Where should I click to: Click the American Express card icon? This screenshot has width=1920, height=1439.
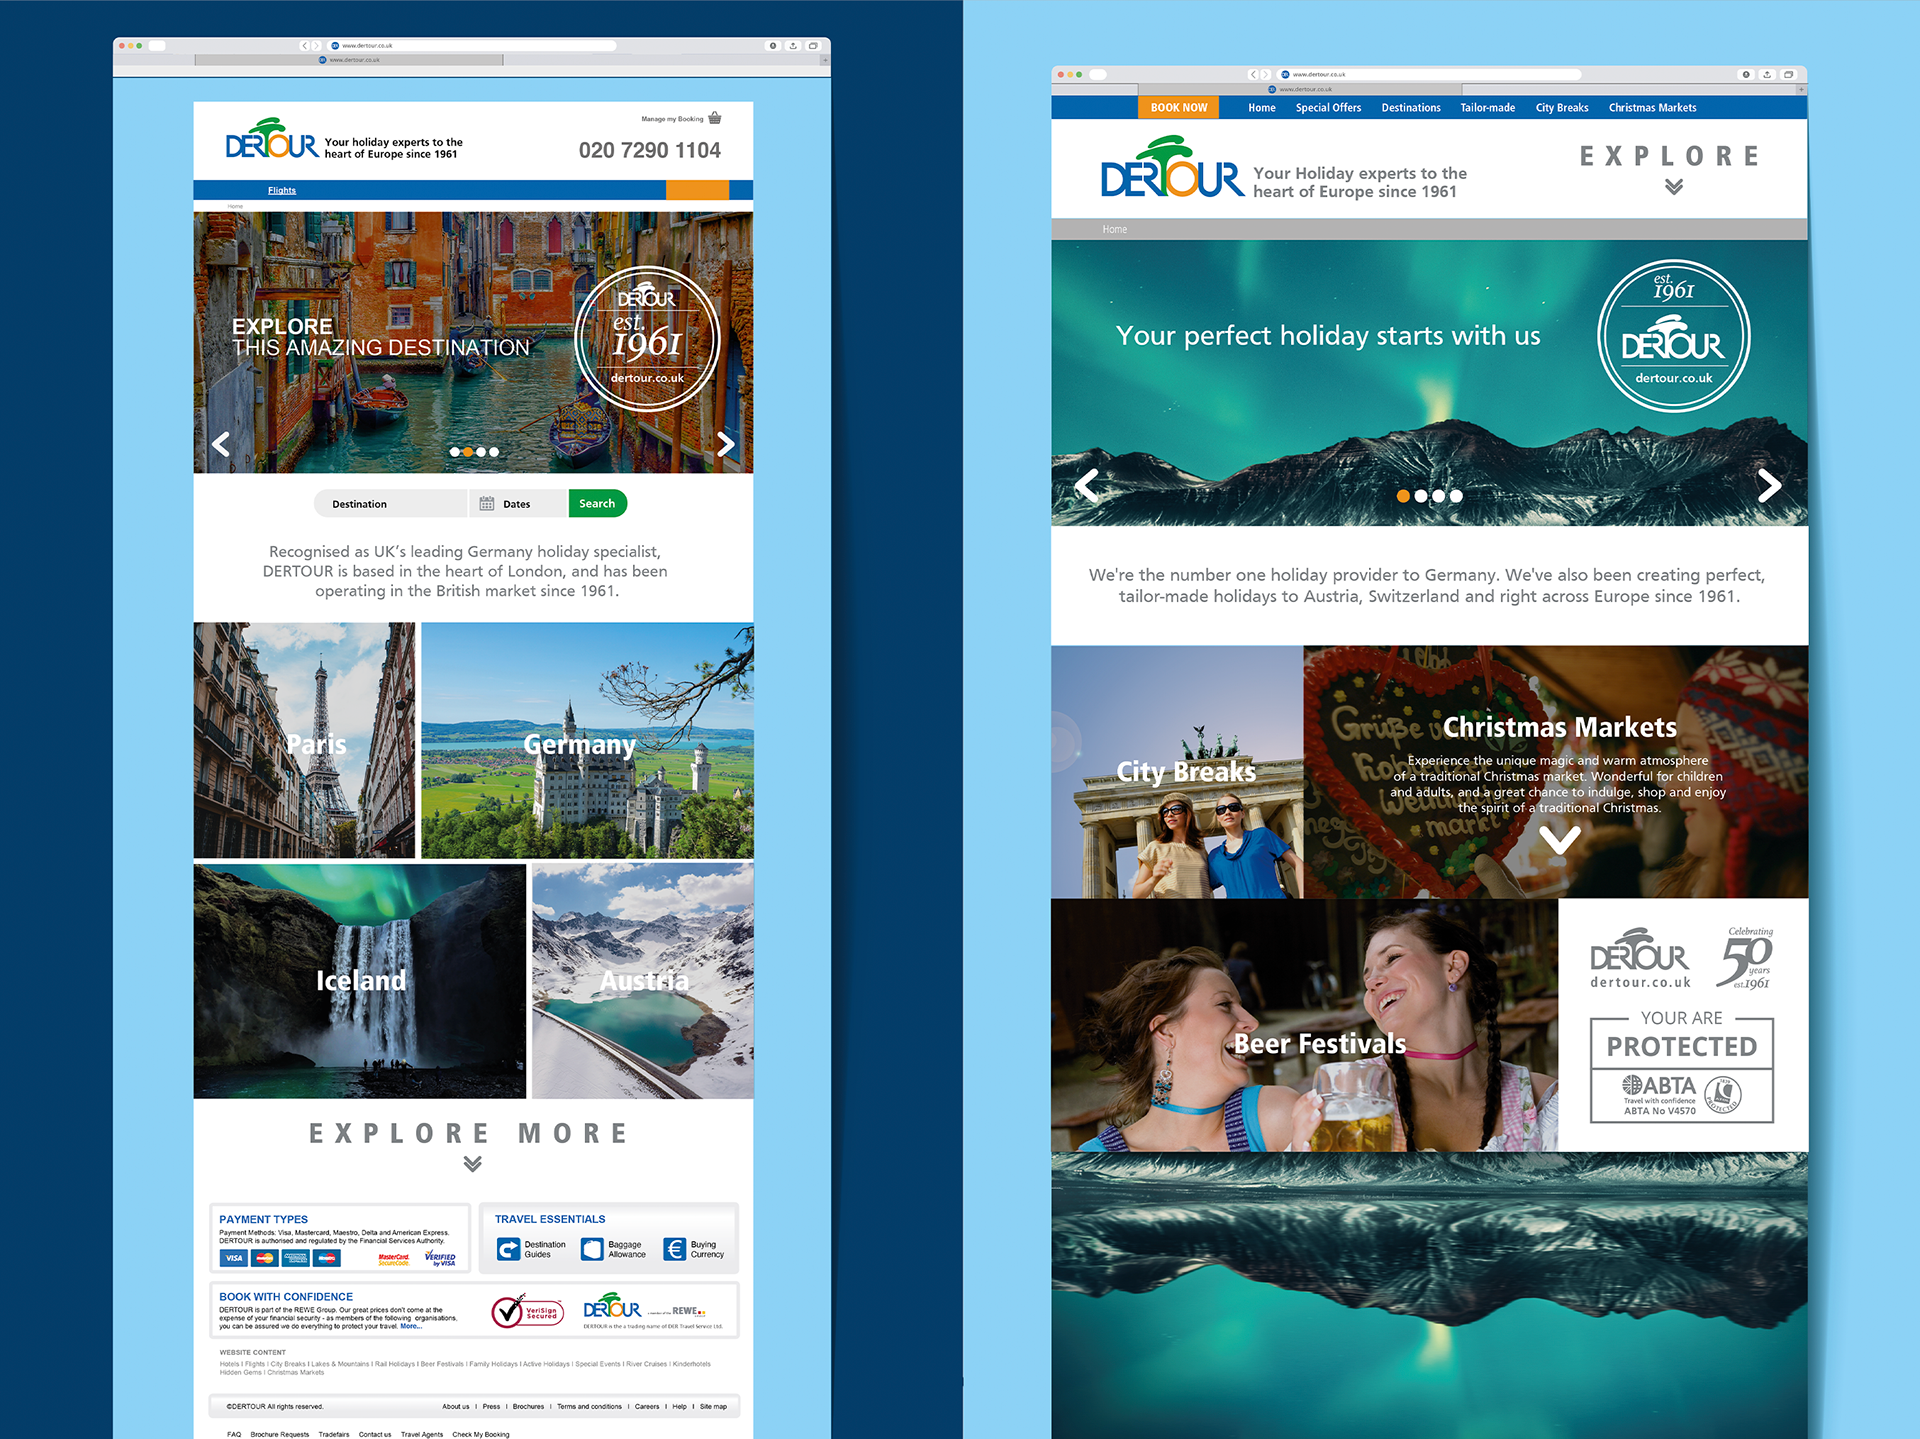(296, 1258)
